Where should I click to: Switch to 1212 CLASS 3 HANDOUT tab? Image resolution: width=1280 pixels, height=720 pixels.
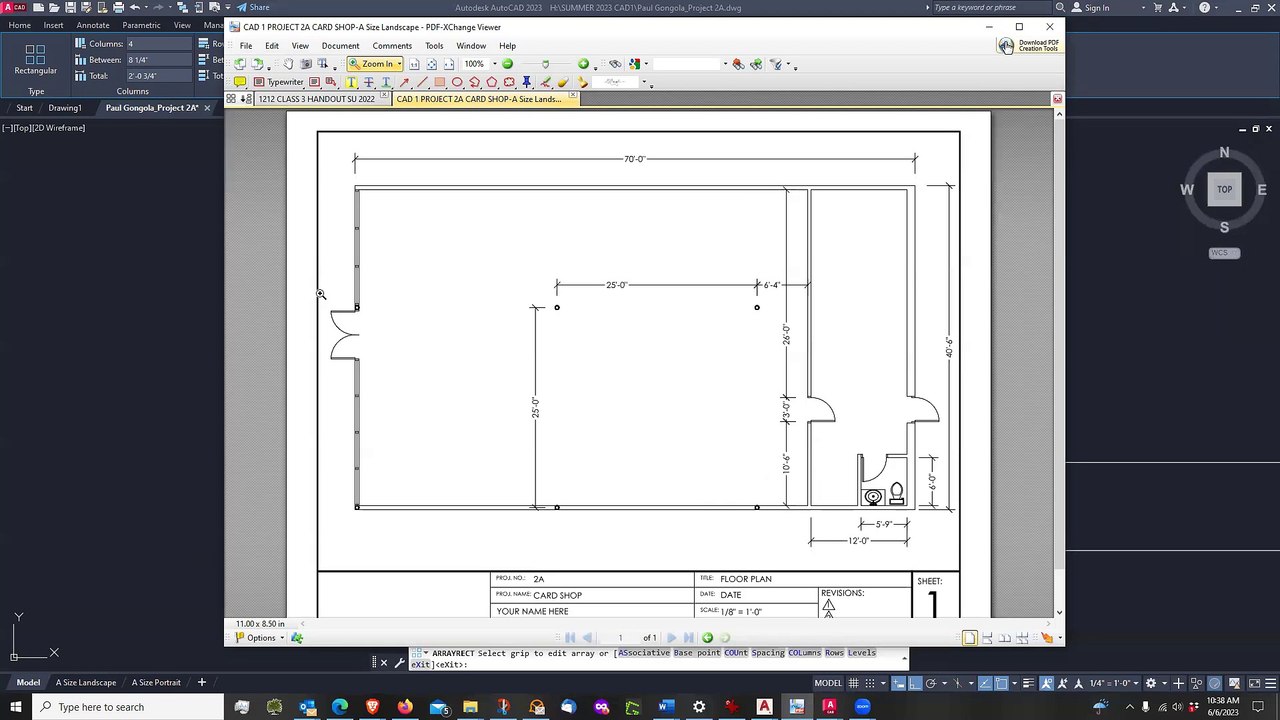pyautogui.click(x=316, y=99)
